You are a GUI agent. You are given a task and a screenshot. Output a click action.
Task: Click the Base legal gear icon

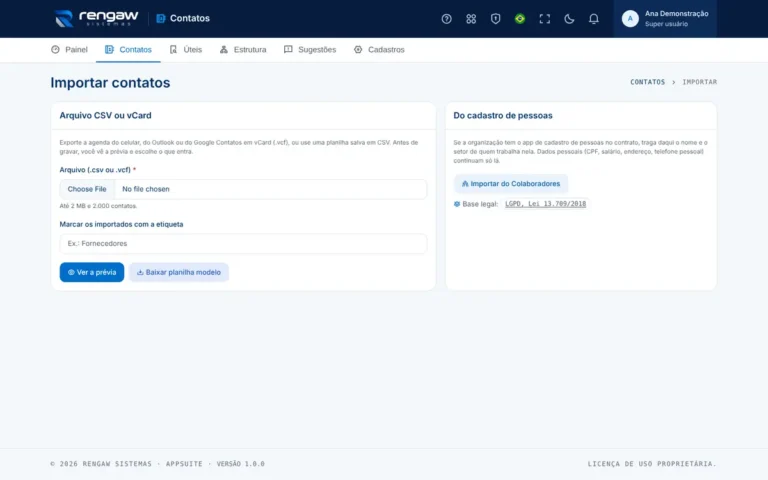tap(457, 204)
